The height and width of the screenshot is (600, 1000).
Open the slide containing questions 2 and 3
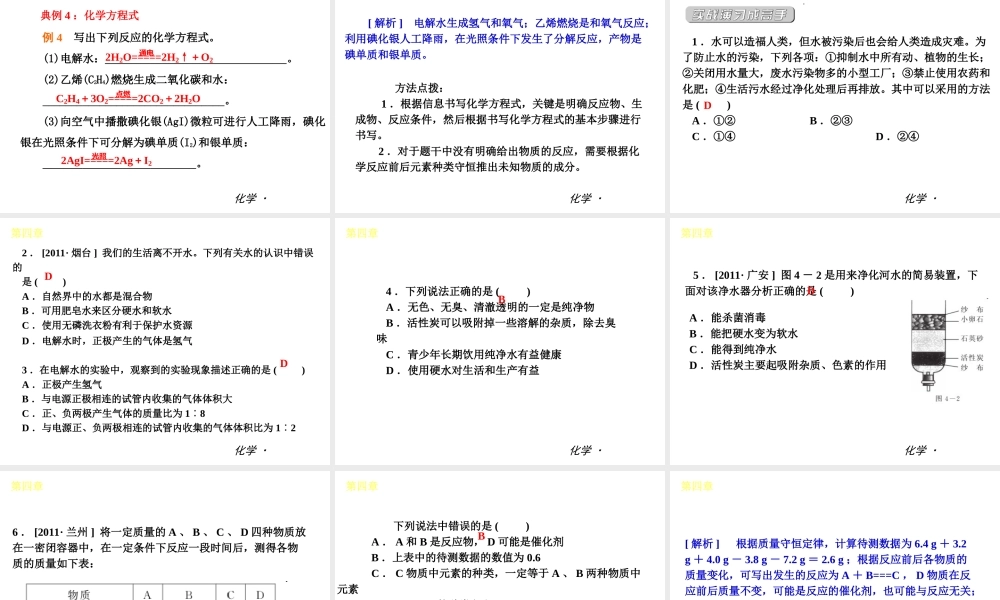(165, 341)
